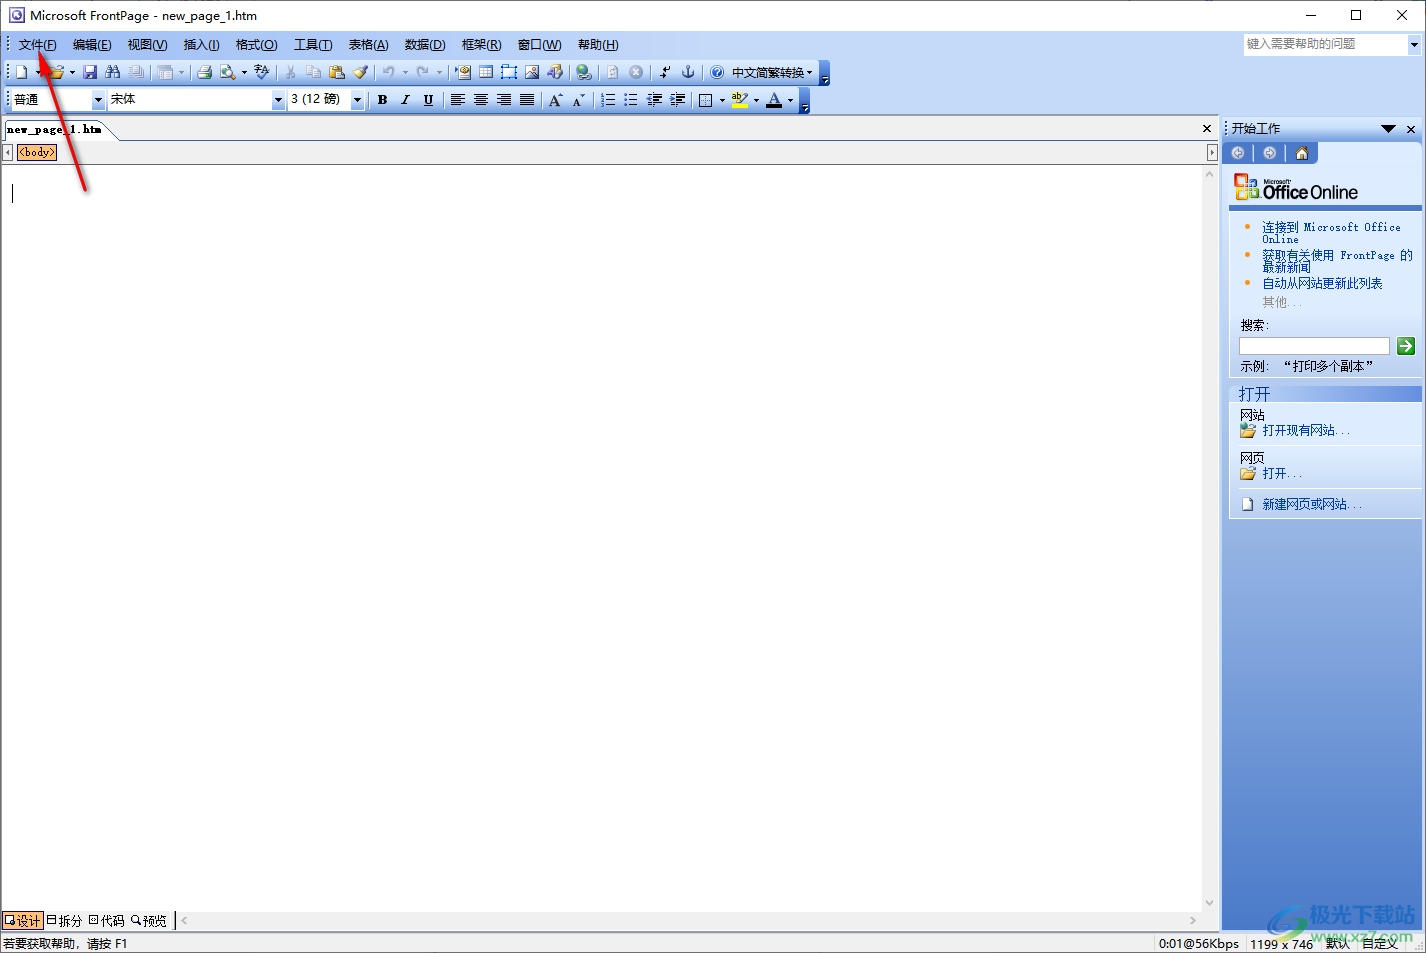Go Home in the task pane
Viewport: 1426px width, 953px height.
[x=1301, y=153]
